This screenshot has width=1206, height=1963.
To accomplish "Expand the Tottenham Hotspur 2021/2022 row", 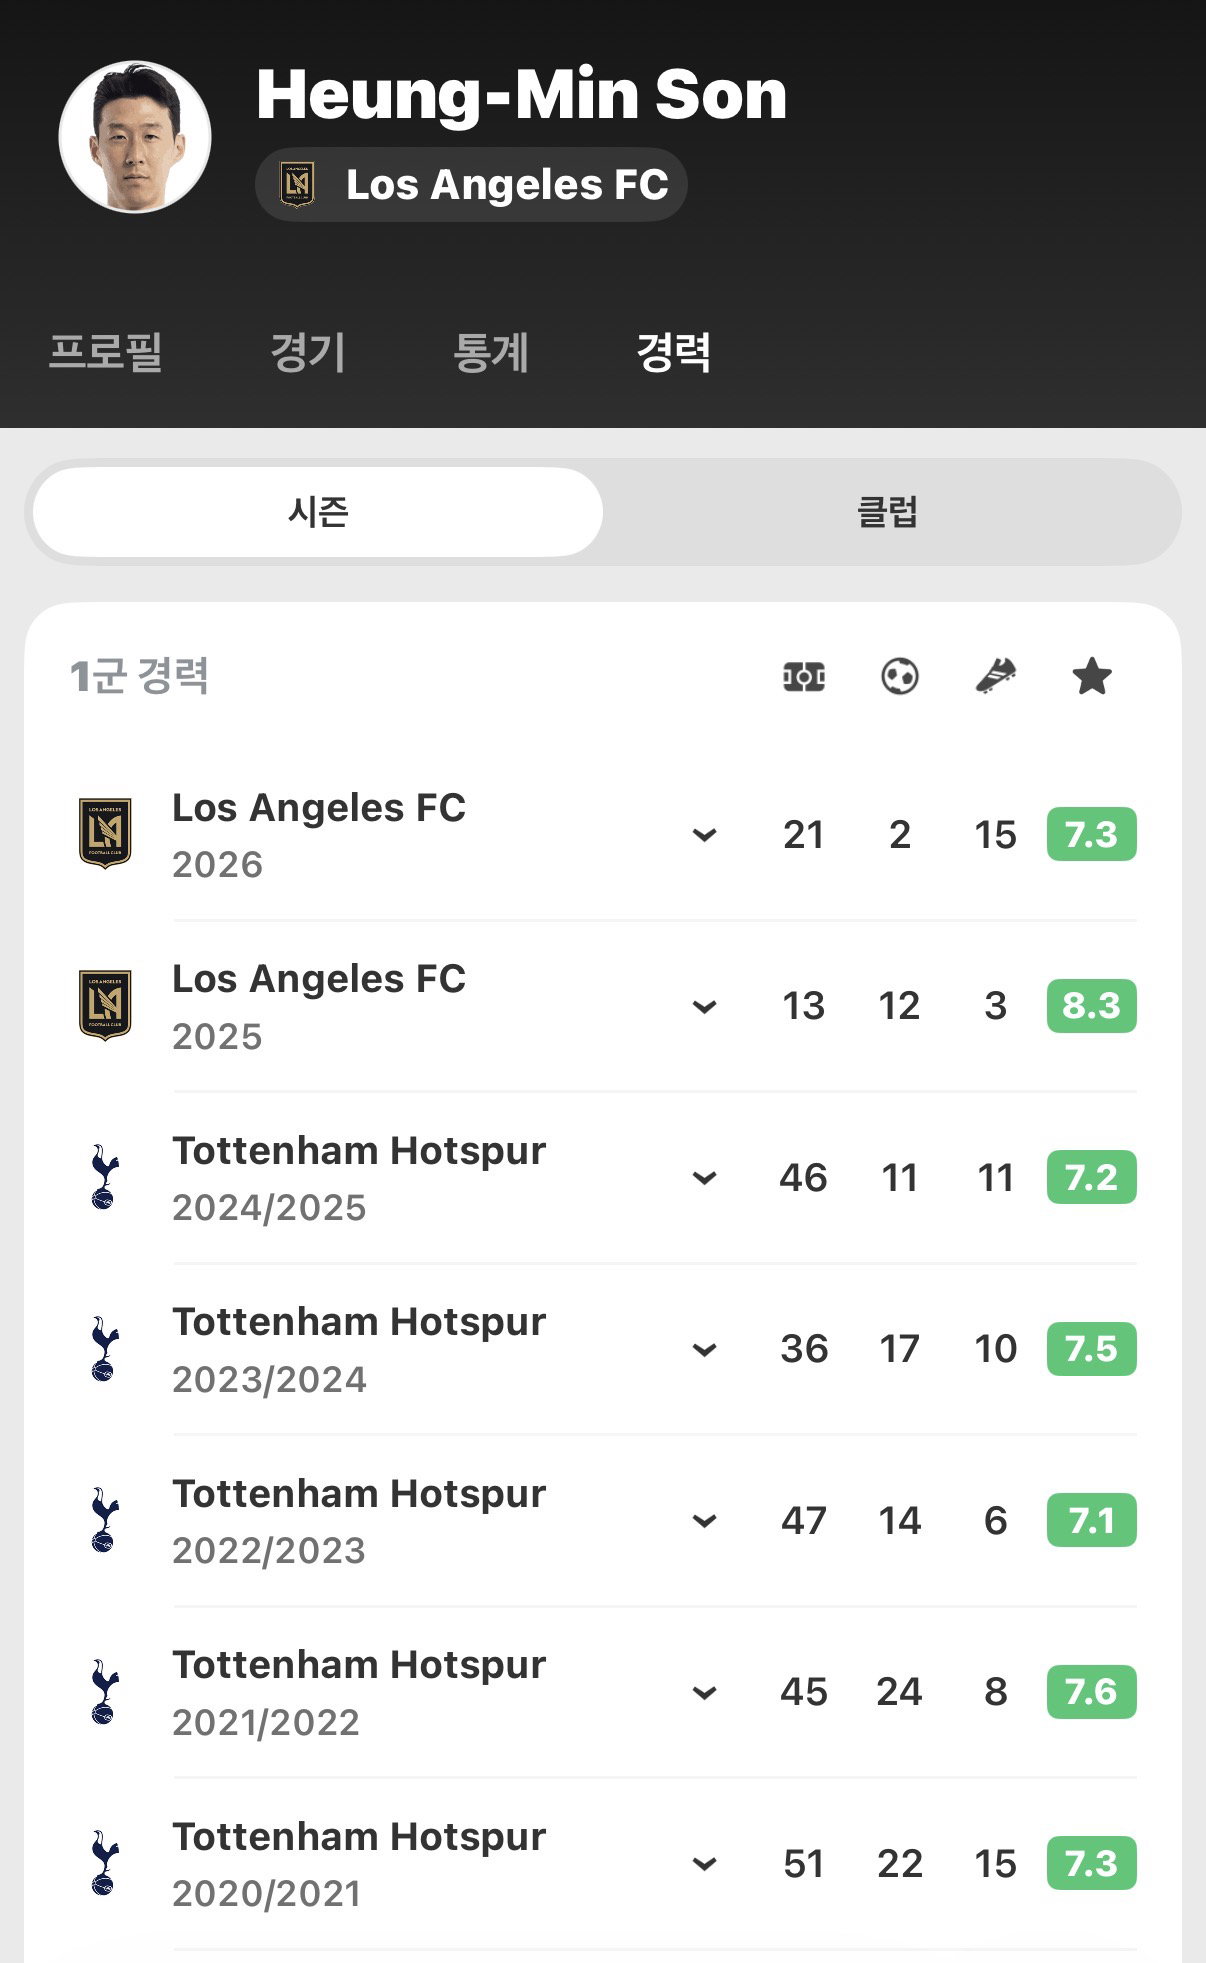I will pos(705,1692).
